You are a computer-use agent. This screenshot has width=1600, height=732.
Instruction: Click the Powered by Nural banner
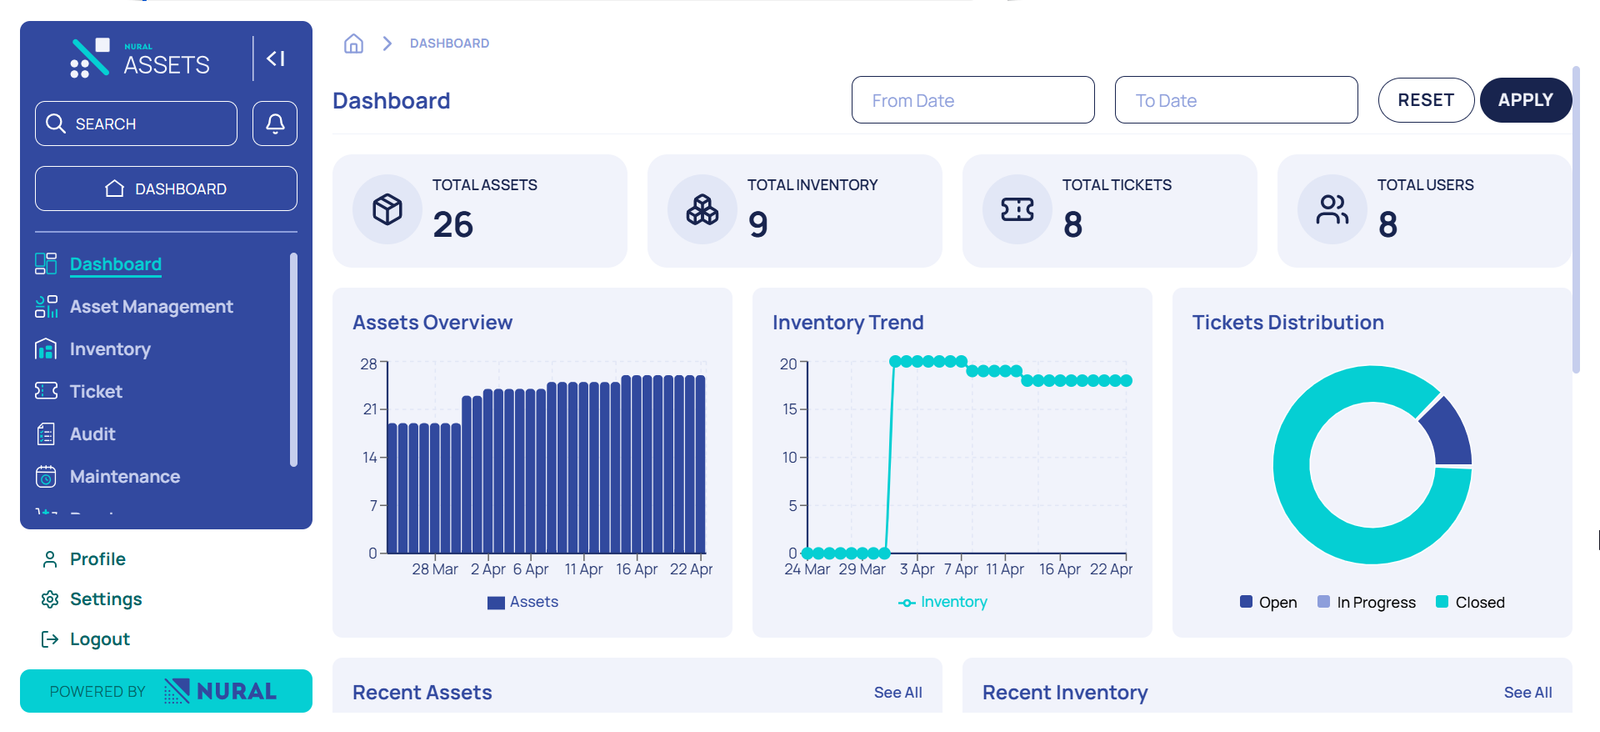[166, 691]
